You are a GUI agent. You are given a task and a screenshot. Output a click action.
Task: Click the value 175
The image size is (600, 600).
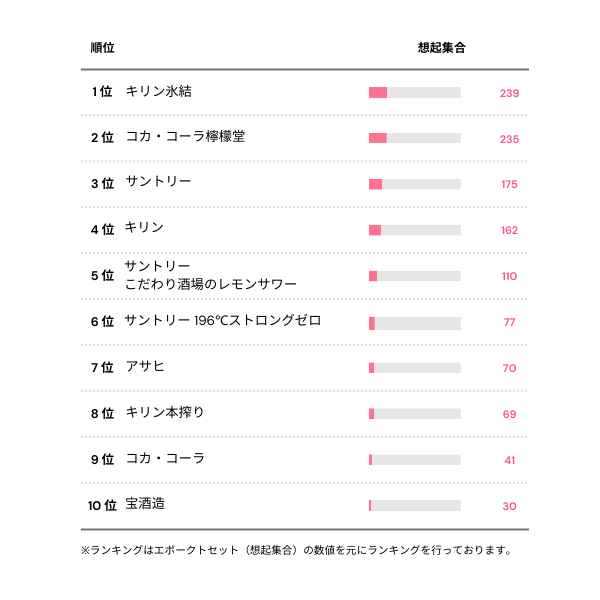[509, 185]
